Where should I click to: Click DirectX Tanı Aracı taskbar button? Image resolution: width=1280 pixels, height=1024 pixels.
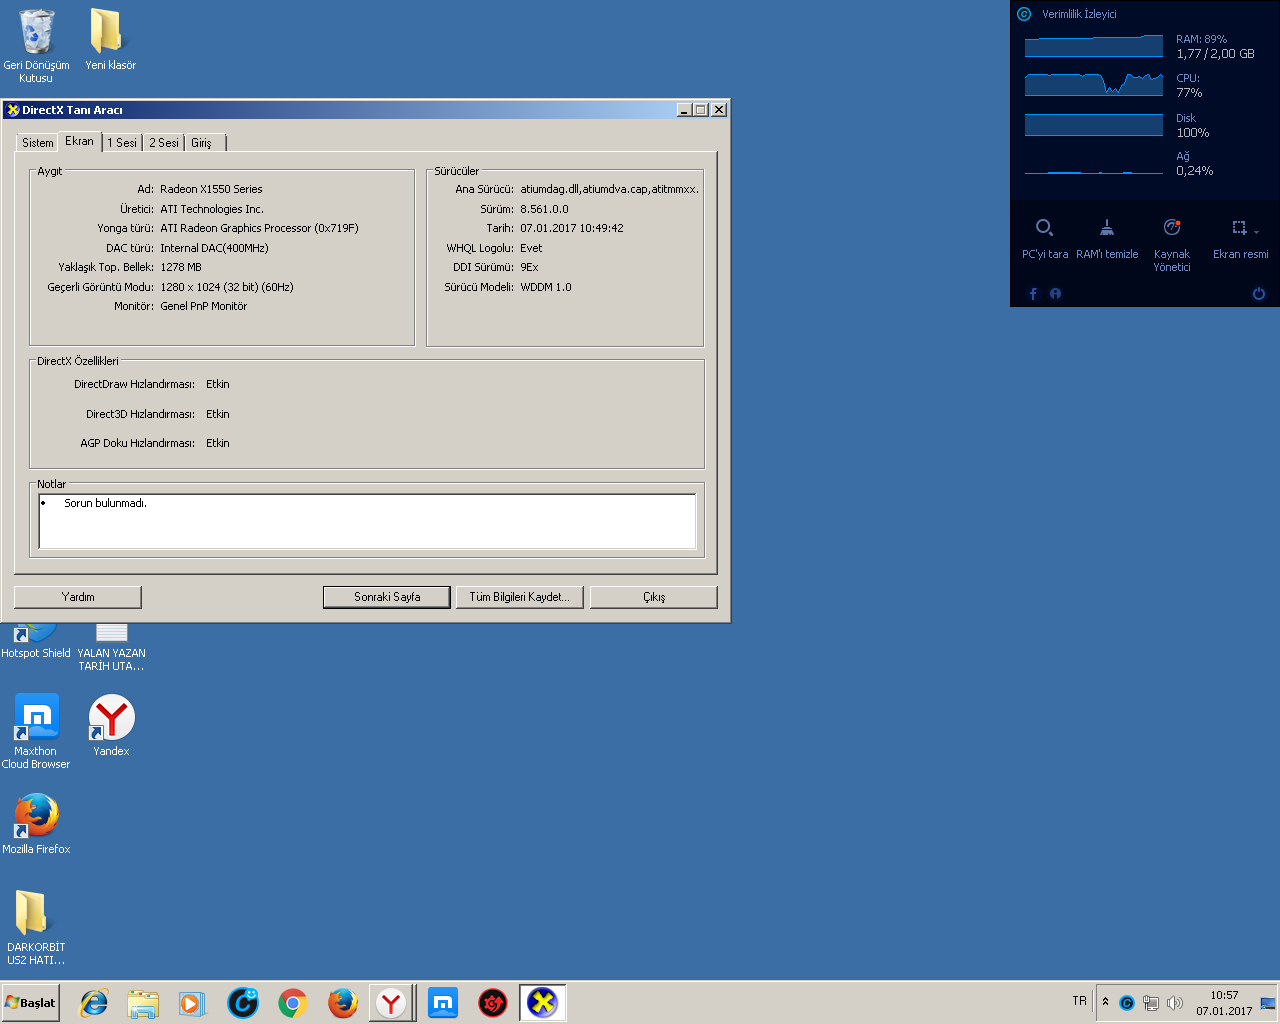pos(543,1003)
